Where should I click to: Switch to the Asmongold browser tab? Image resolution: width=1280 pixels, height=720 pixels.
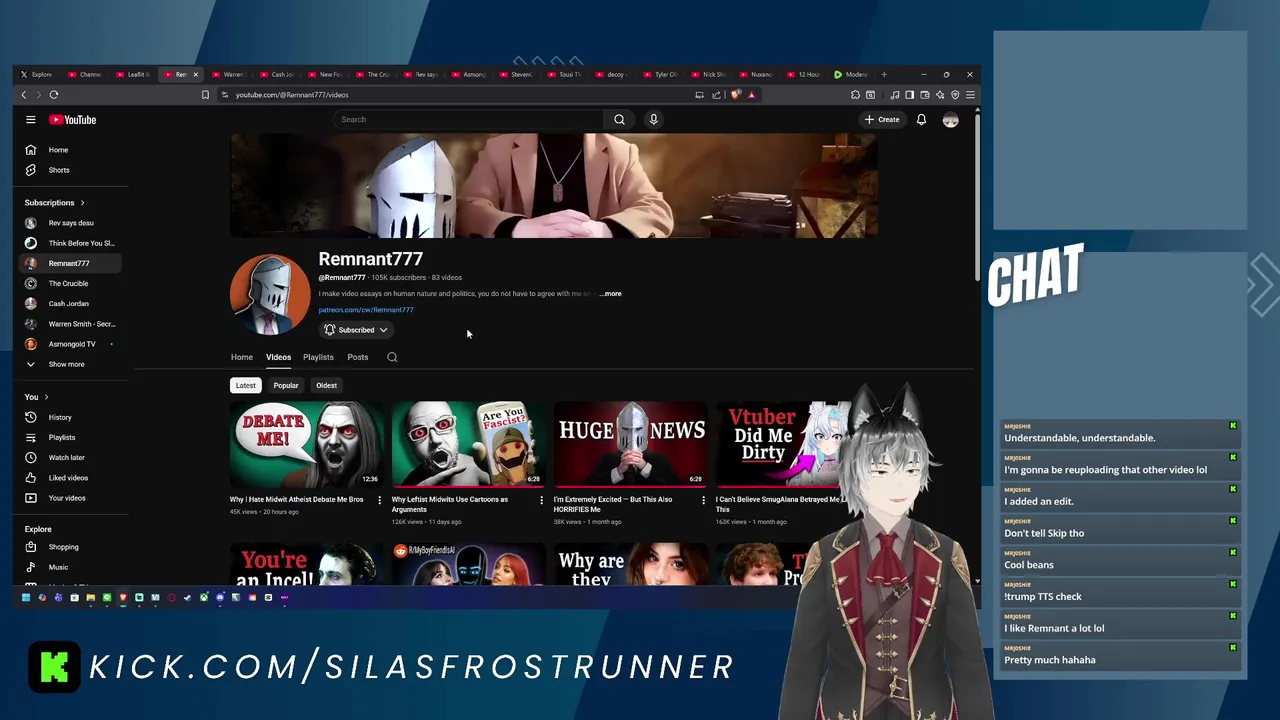click(x=470, y=74)
